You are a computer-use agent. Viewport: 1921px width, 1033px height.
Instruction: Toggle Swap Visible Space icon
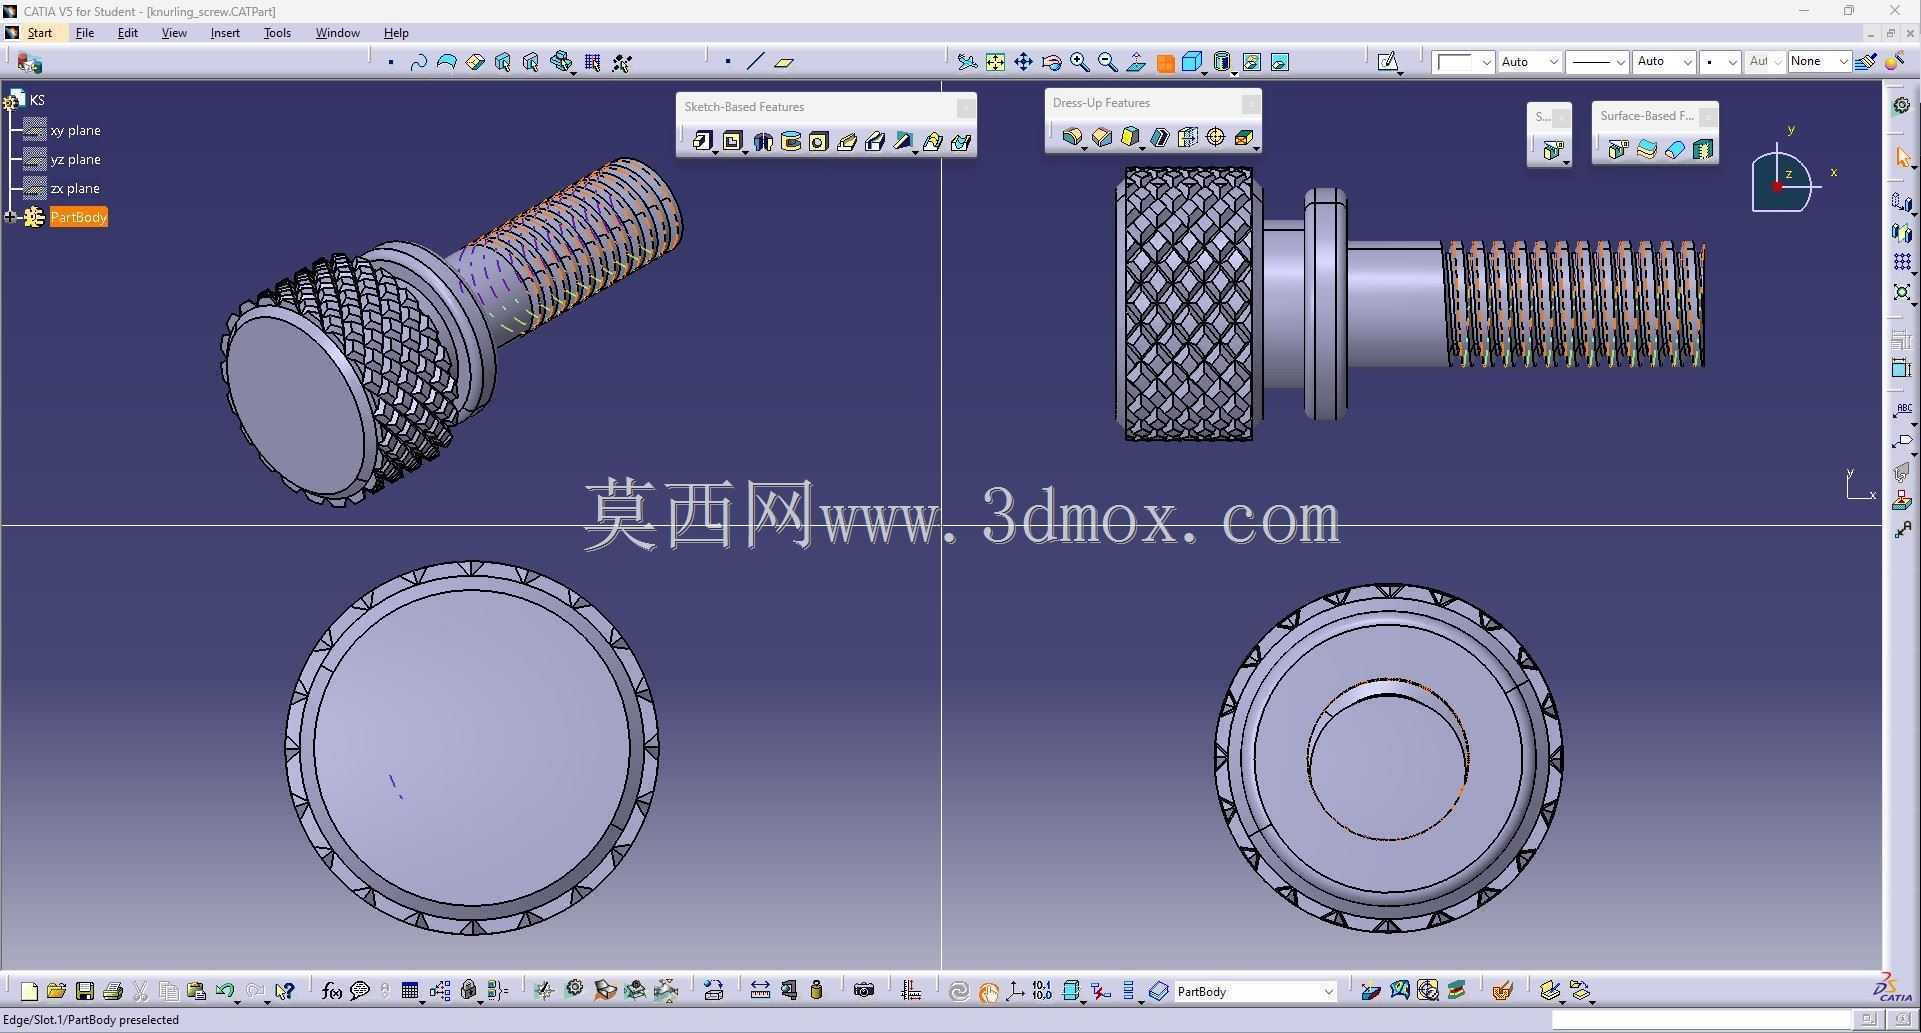(x=1279, y=62)
